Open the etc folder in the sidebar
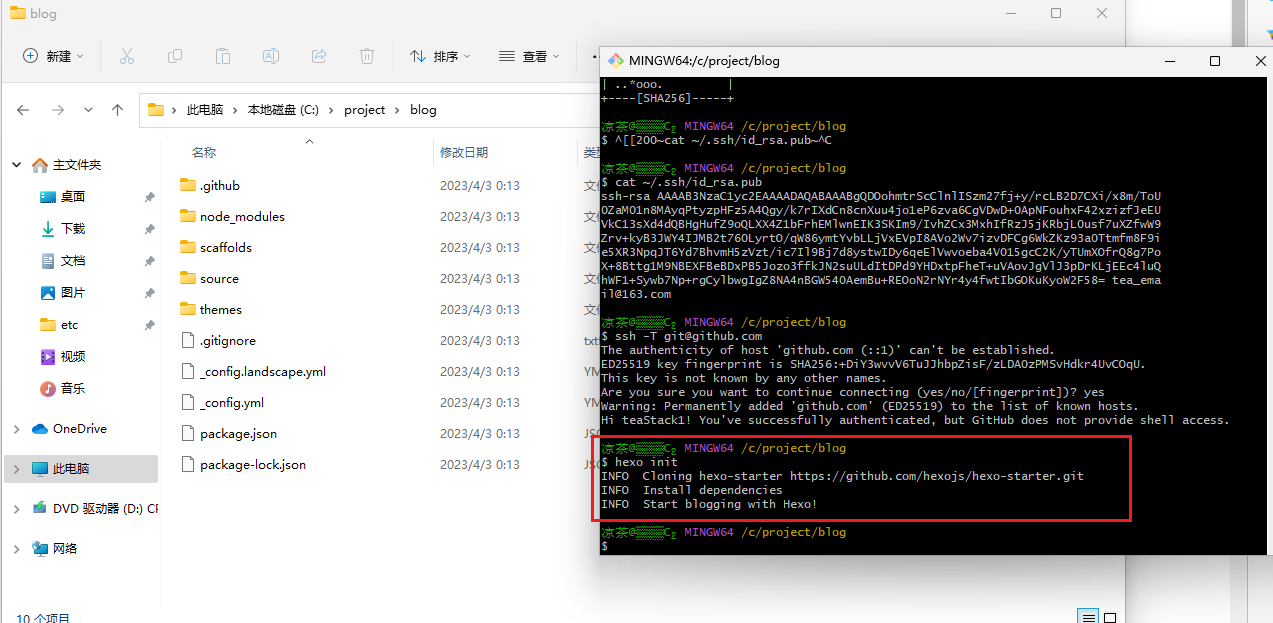Image resolution: width=1273 pixels, height=623 pixels. [69, 325]
